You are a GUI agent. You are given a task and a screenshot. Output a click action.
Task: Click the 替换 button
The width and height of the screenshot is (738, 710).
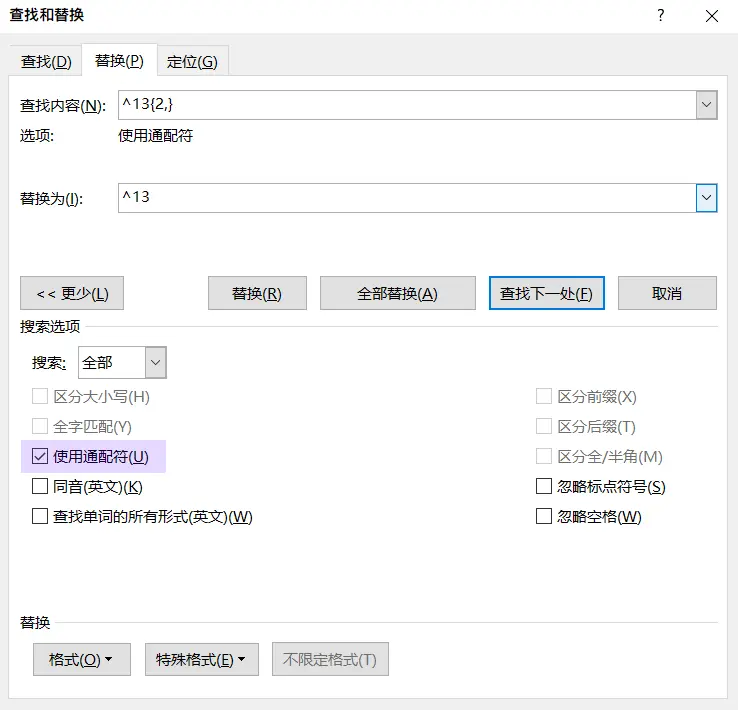point(256,293)
